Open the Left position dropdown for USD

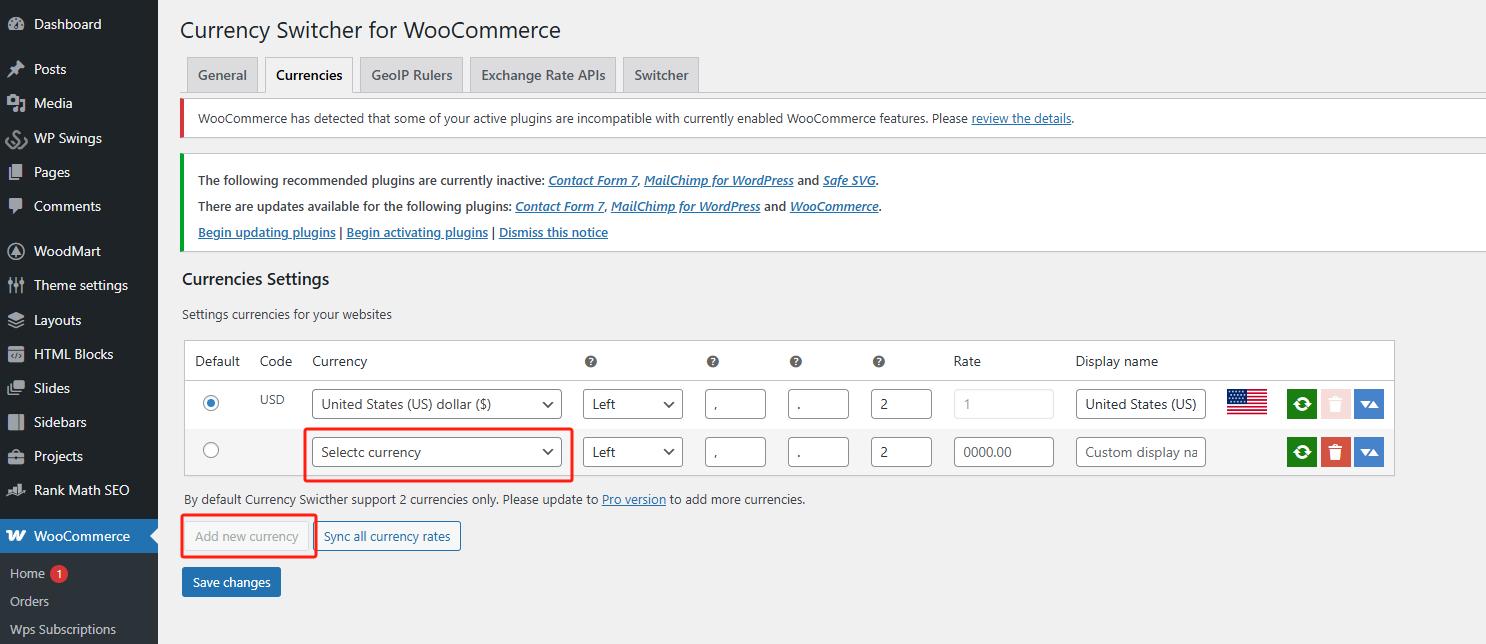click(632, 404)
